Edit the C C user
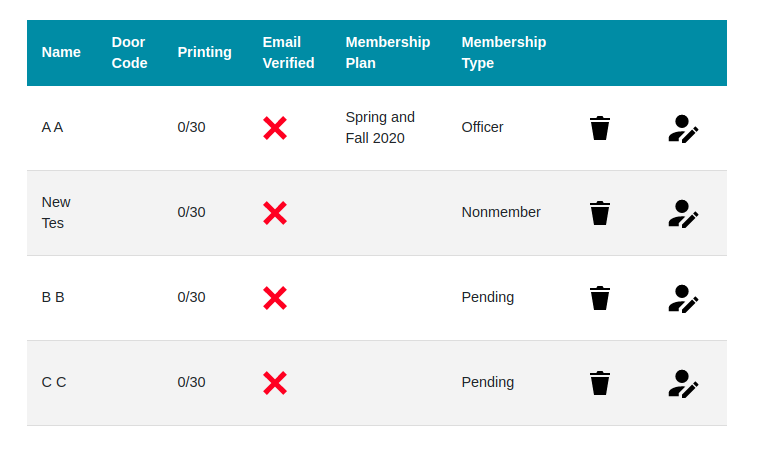The image size is (764, 453). coord(683,383)
